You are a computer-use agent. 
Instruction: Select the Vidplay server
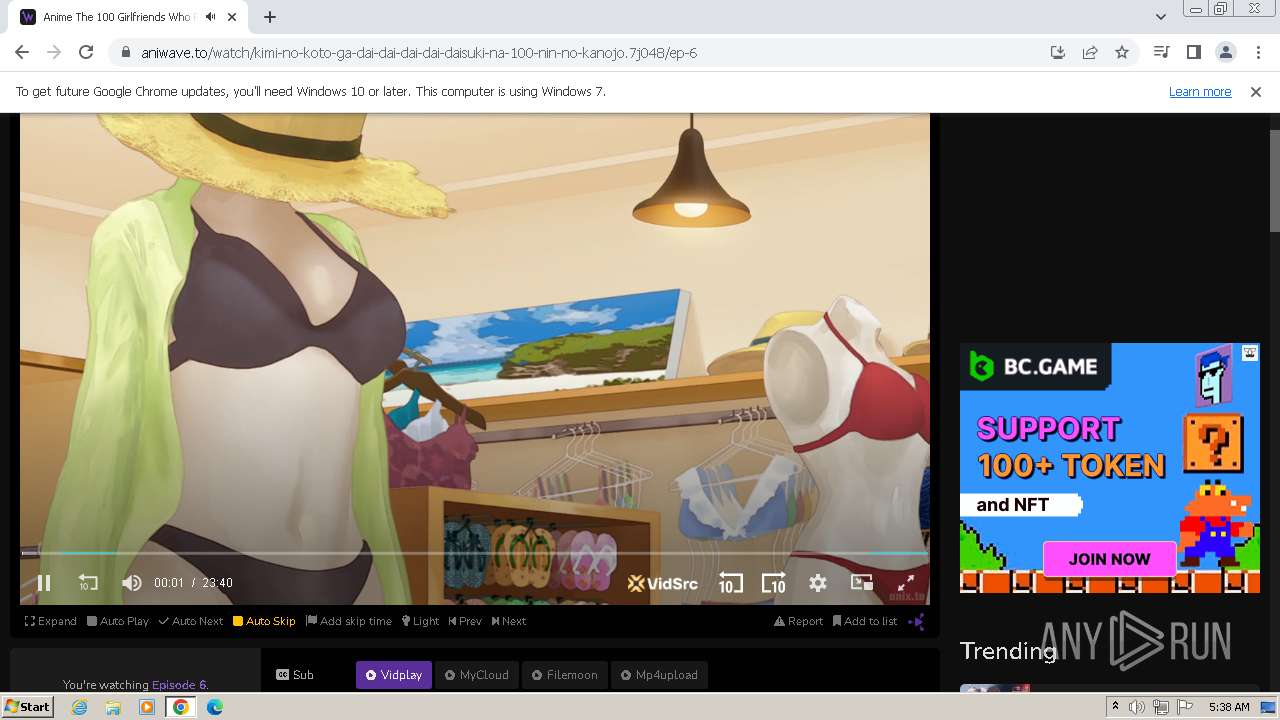(x=394, y=675)
